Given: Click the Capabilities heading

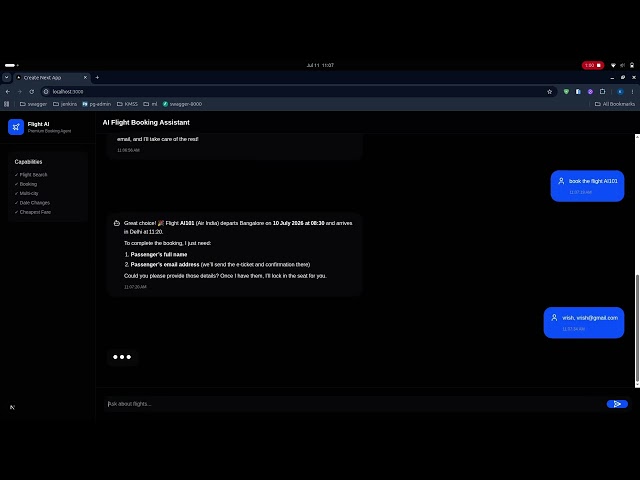Looking at the screenshot, I should coord(28,162).
